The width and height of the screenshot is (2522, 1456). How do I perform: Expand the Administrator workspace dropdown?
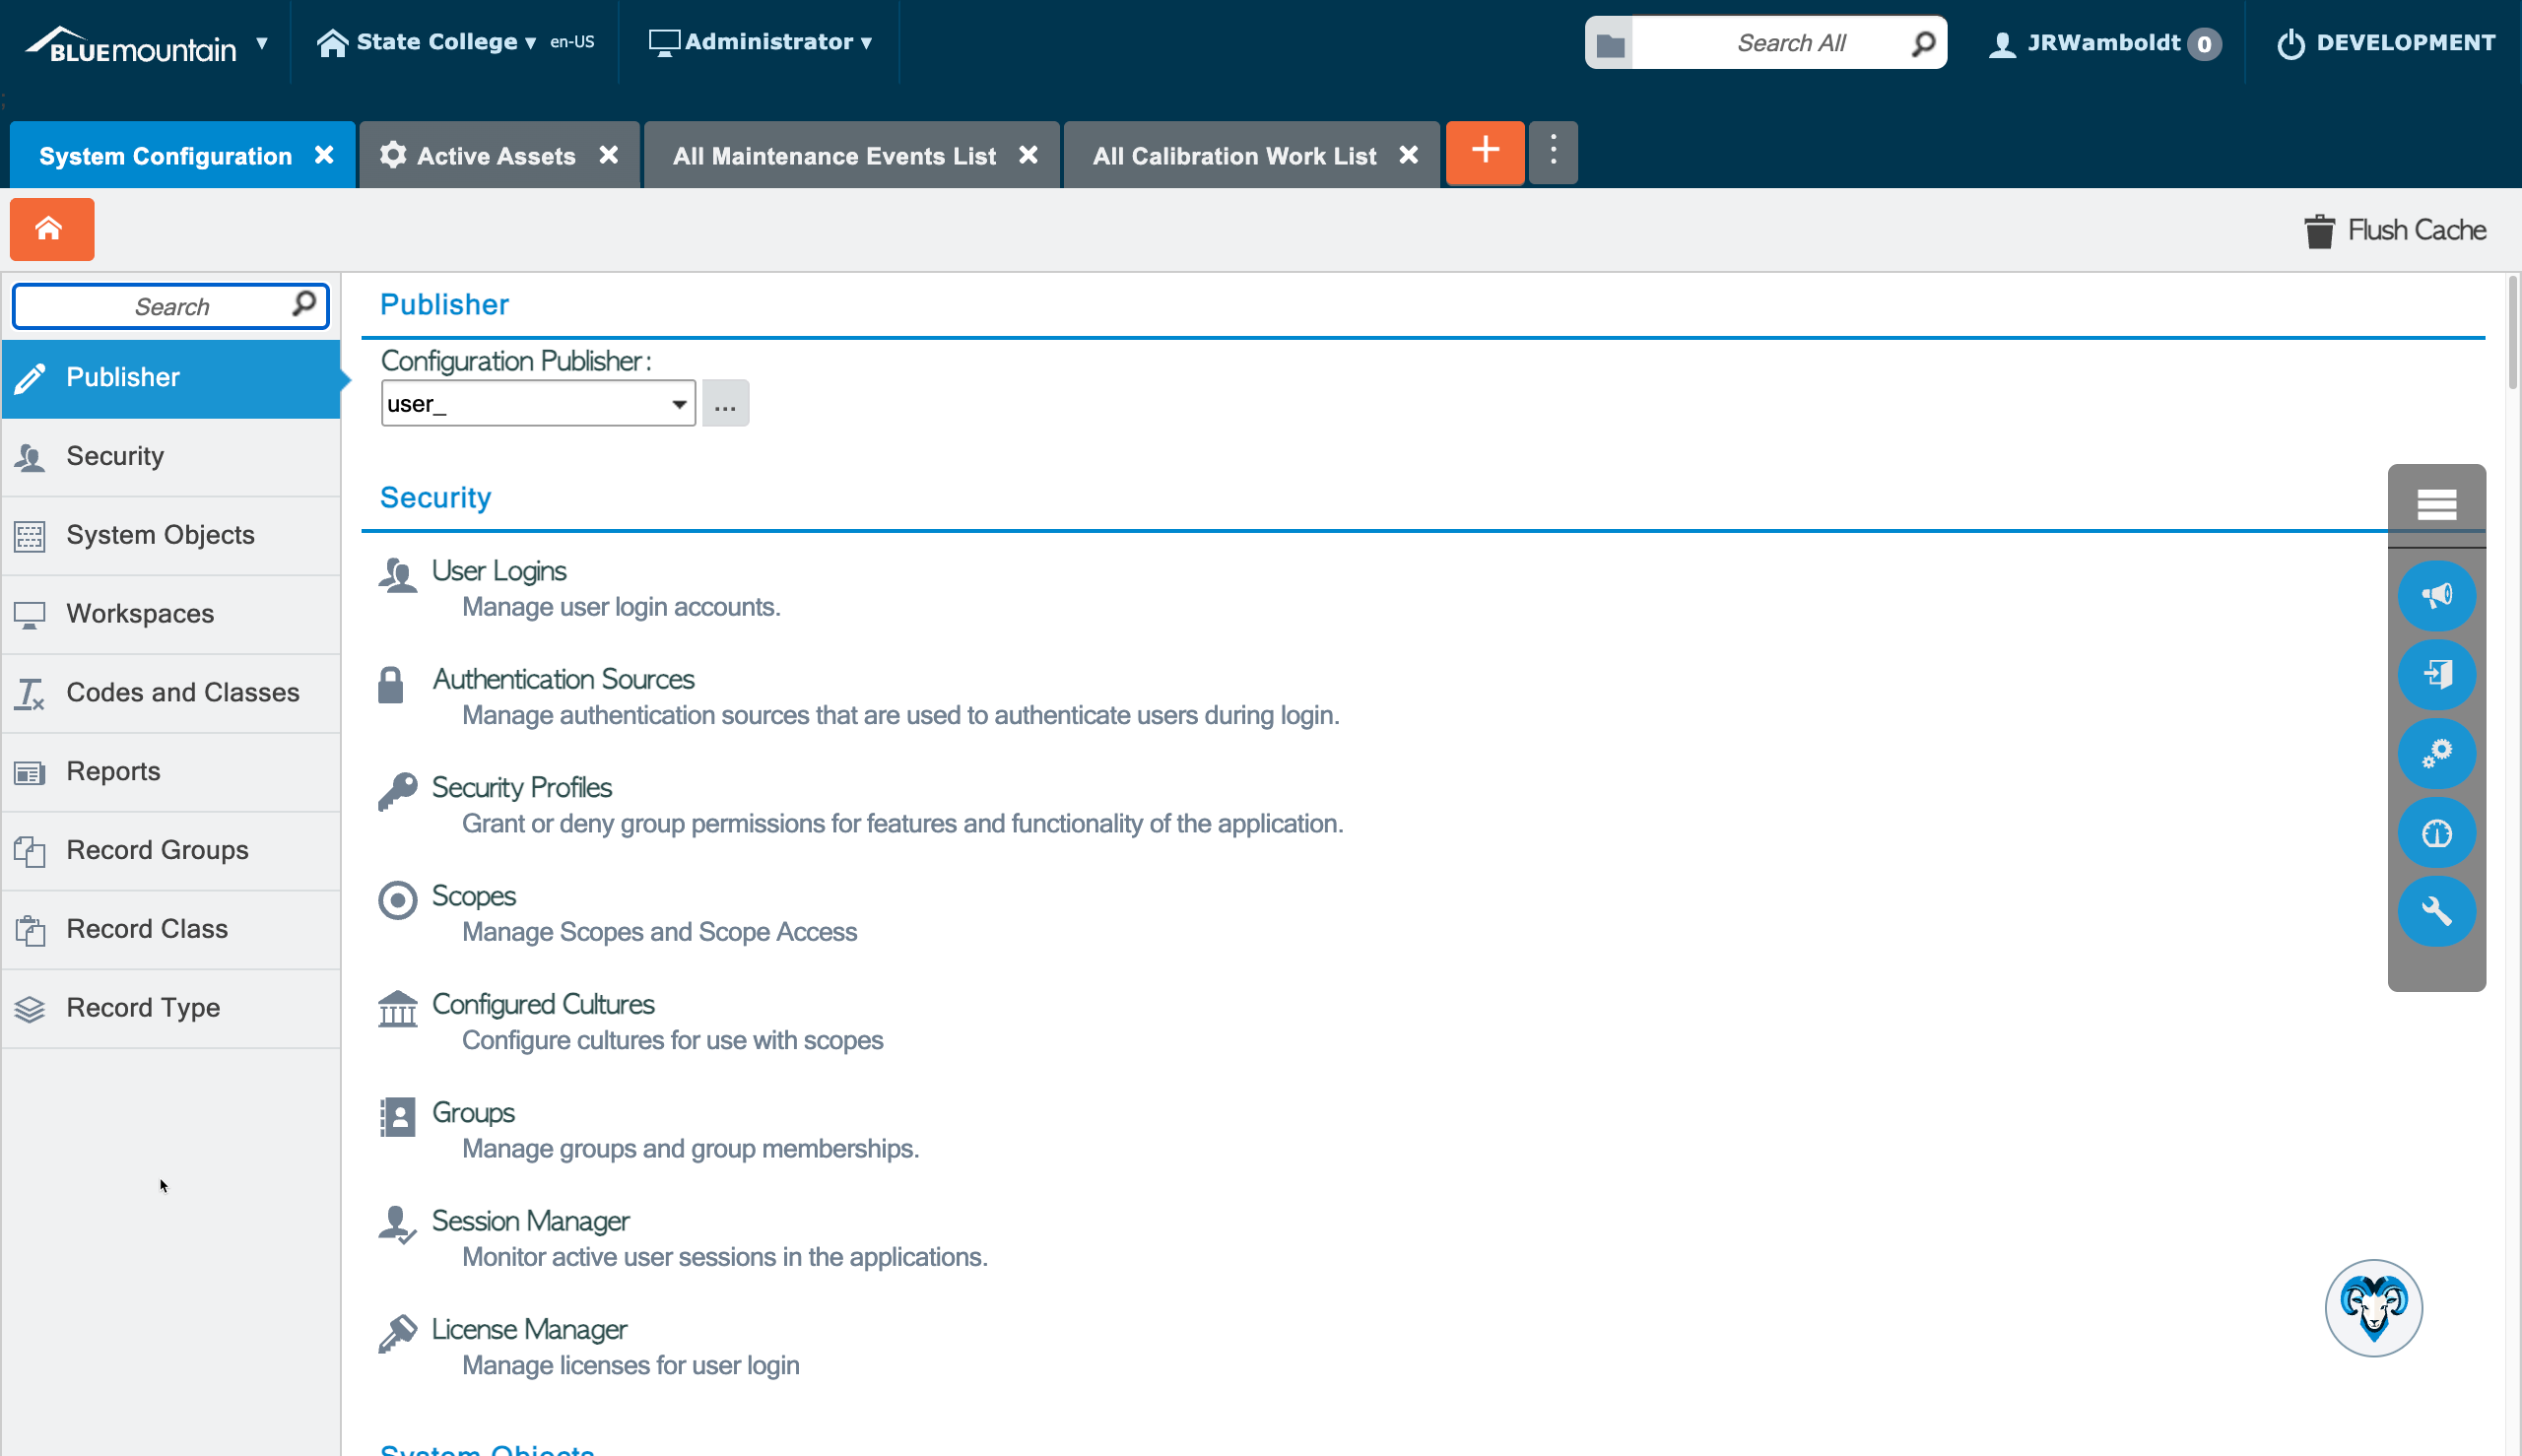[768, 42]
